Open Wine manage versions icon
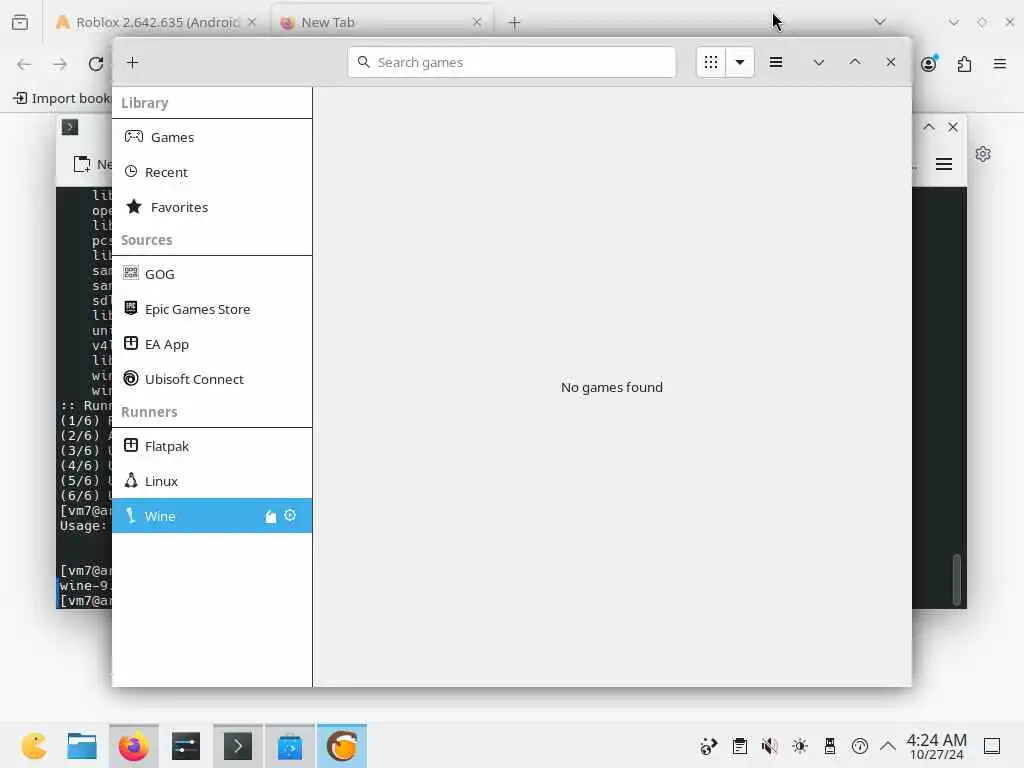 270,517
